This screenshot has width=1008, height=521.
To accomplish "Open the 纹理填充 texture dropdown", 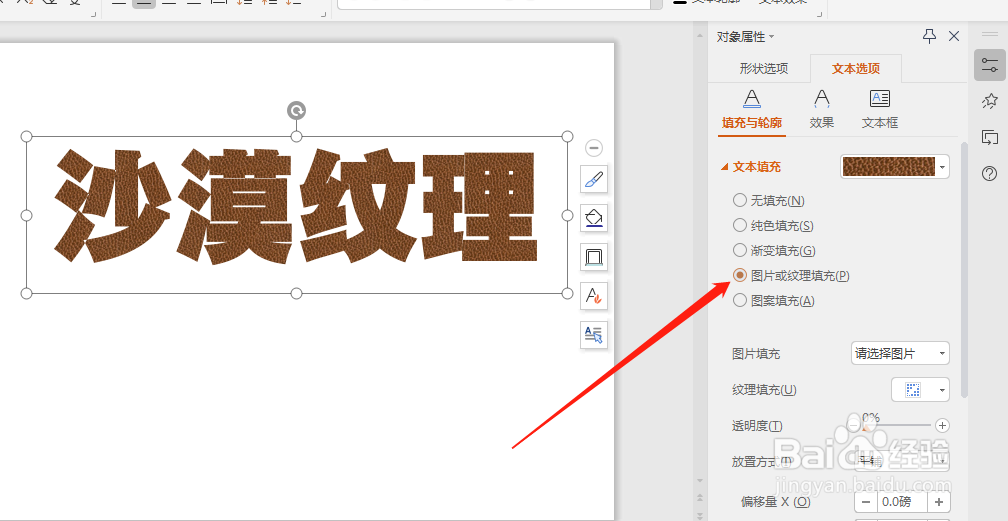I will click(x=920, y=389).
